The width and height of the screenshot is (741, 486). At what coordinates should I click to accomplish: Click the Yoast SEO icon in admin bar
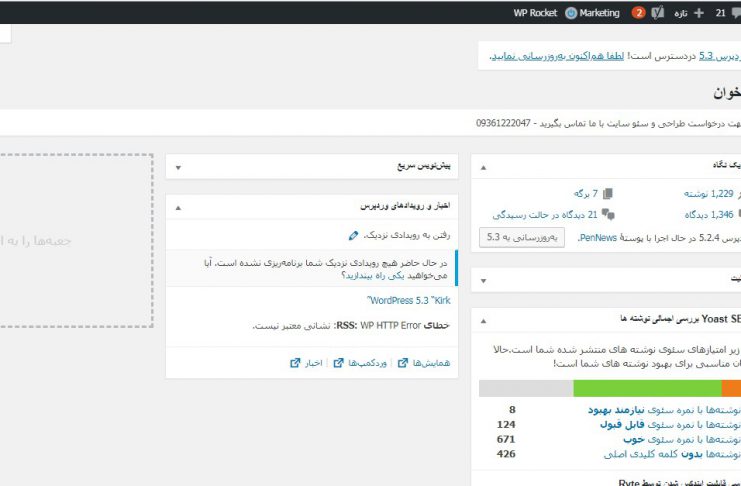click(658, 13)
